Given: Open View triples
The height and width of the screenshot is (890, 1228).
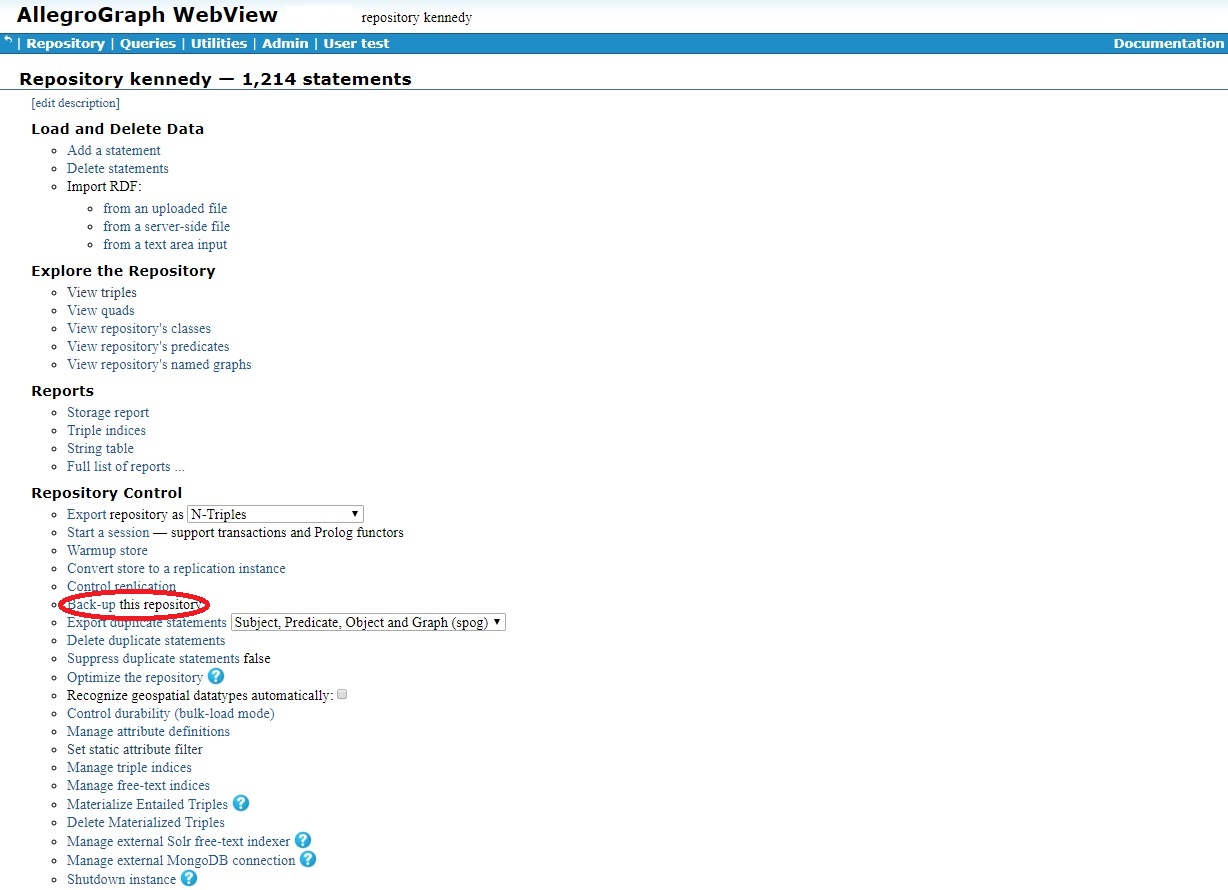Looking at the screenshot, I should (101, 292).
